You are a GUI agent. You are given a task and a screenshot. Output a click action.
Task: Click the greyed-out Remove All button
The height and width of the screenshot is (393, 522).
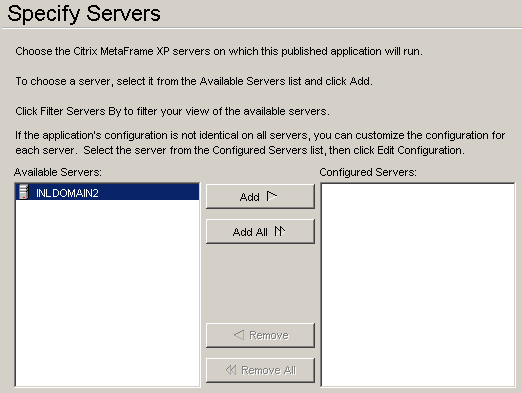[x=260, y=370]
